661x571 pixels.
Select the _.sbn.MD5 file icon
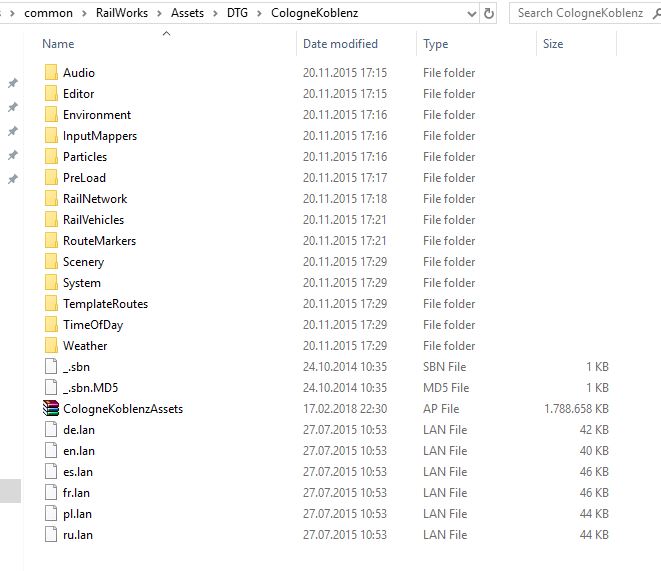coord(51,388)
